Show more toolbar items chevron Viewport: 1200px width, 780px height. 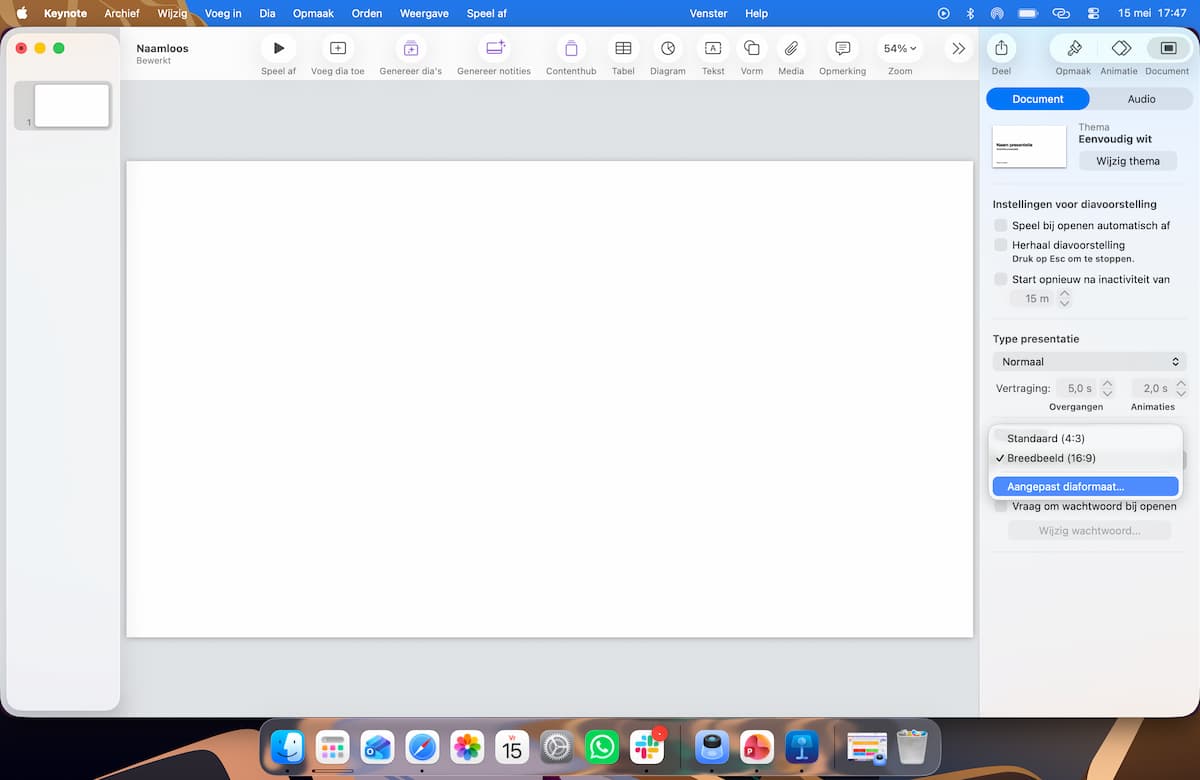[958, 48]
